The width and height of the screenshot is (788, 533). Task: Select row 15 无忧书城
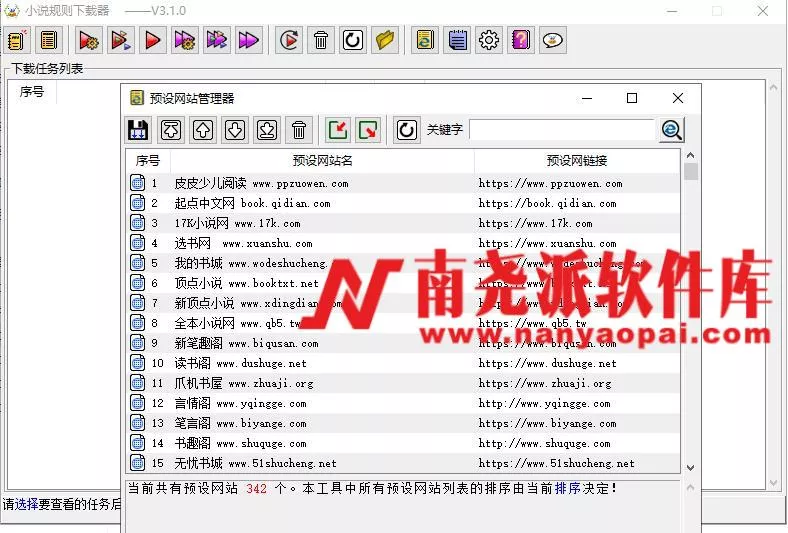(403, 463)
